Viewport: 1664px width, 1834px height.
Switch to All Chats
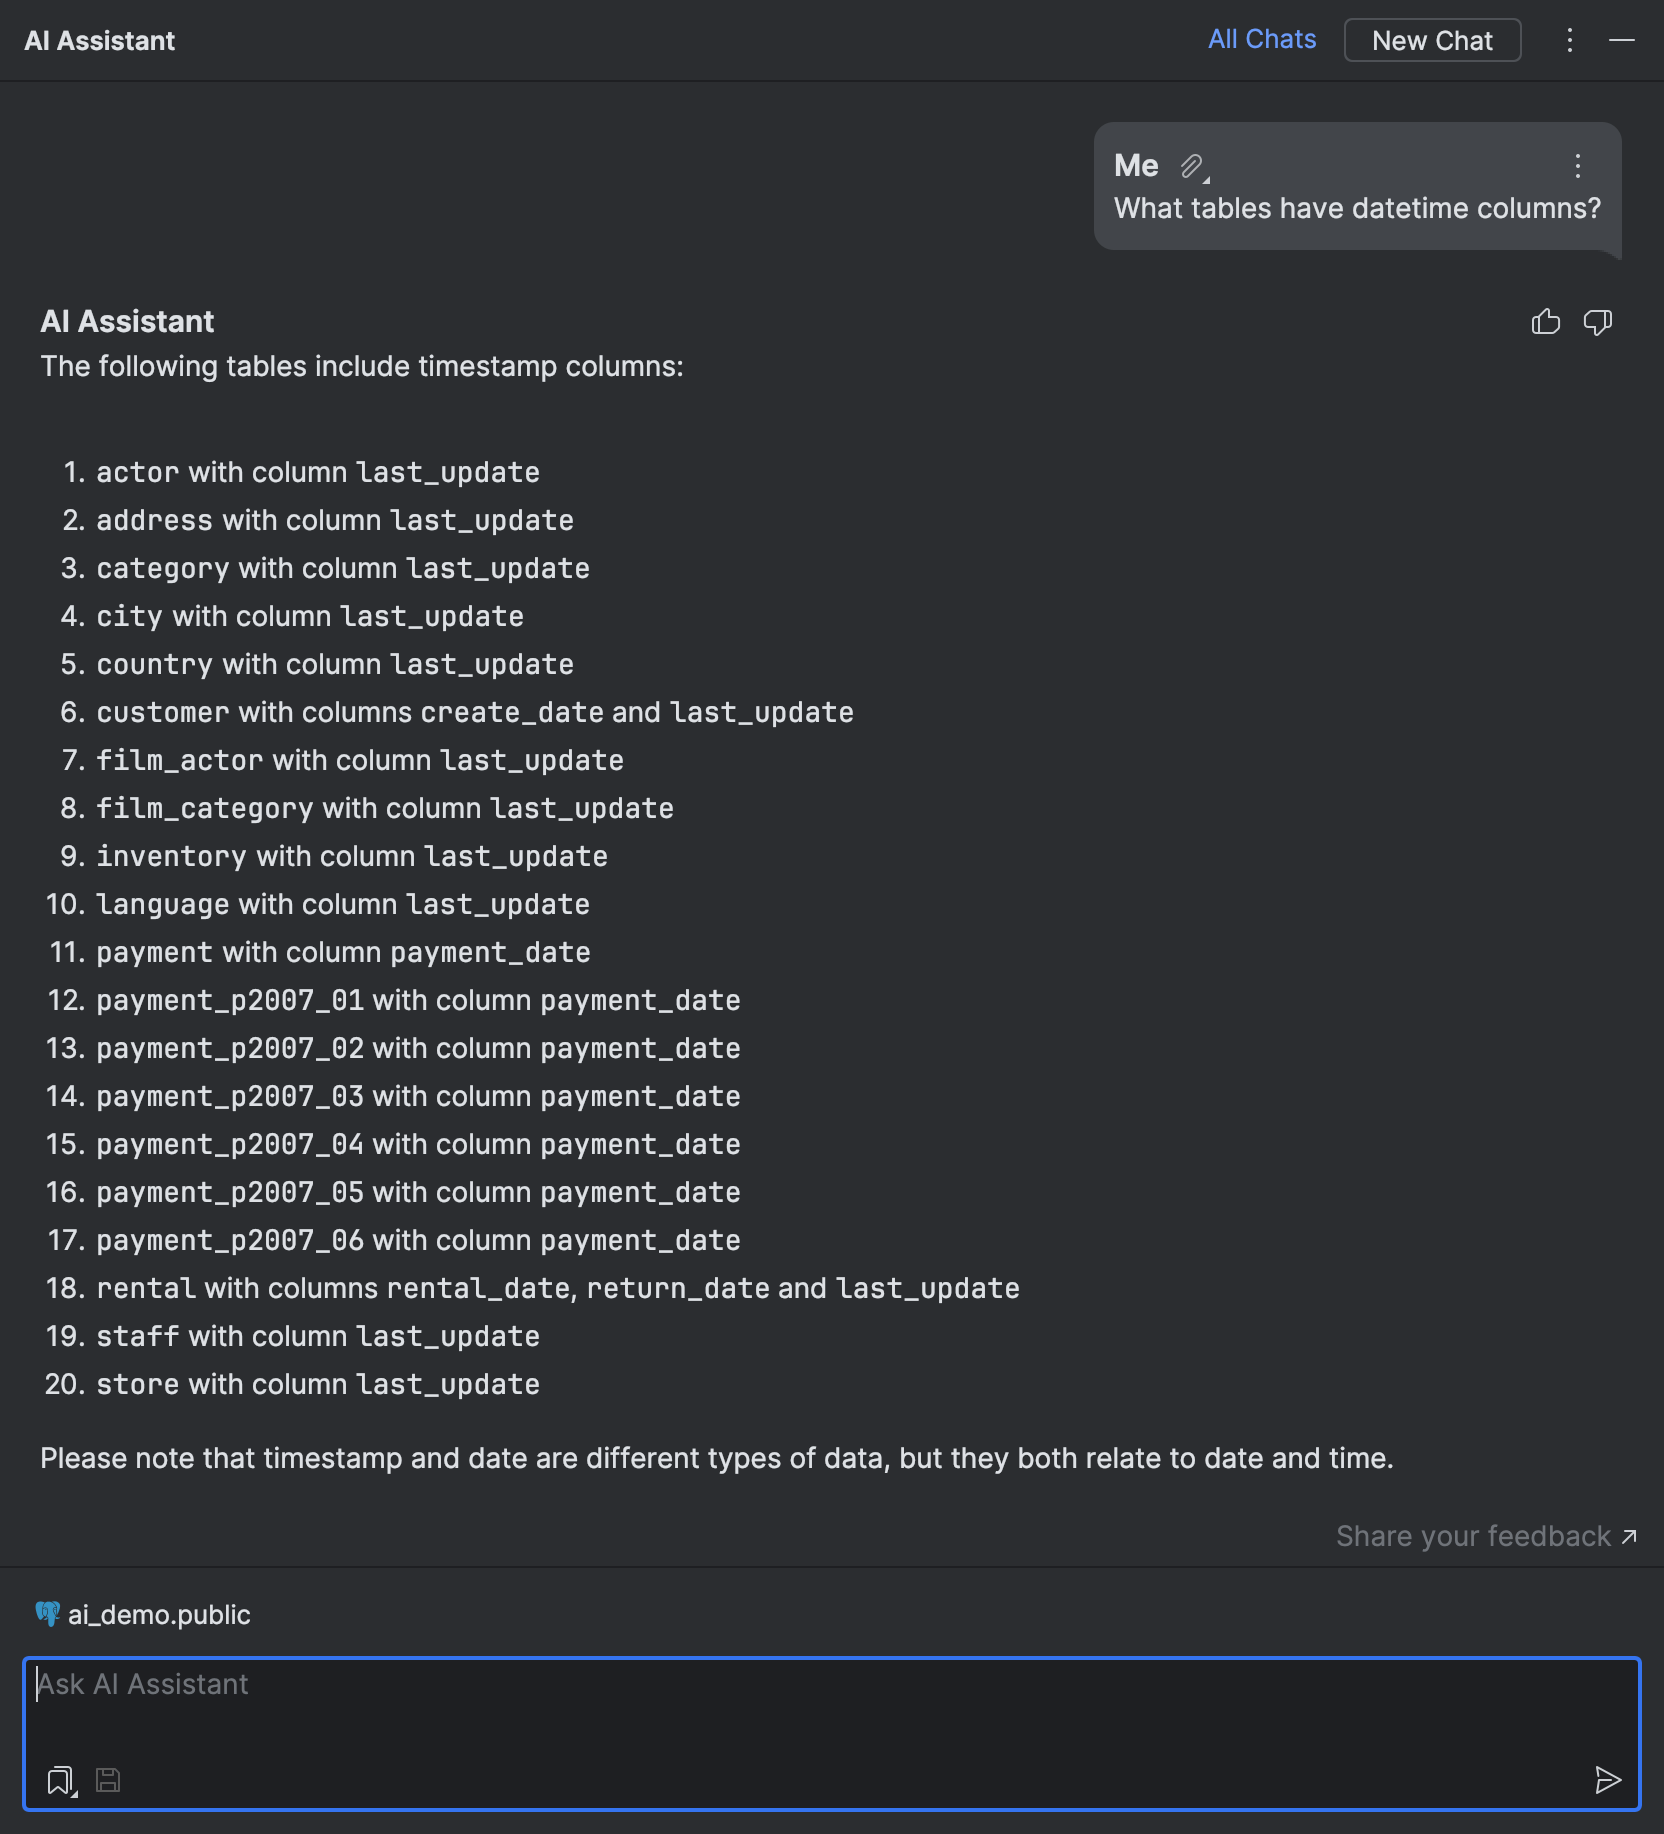click(x=1262, y=39)
